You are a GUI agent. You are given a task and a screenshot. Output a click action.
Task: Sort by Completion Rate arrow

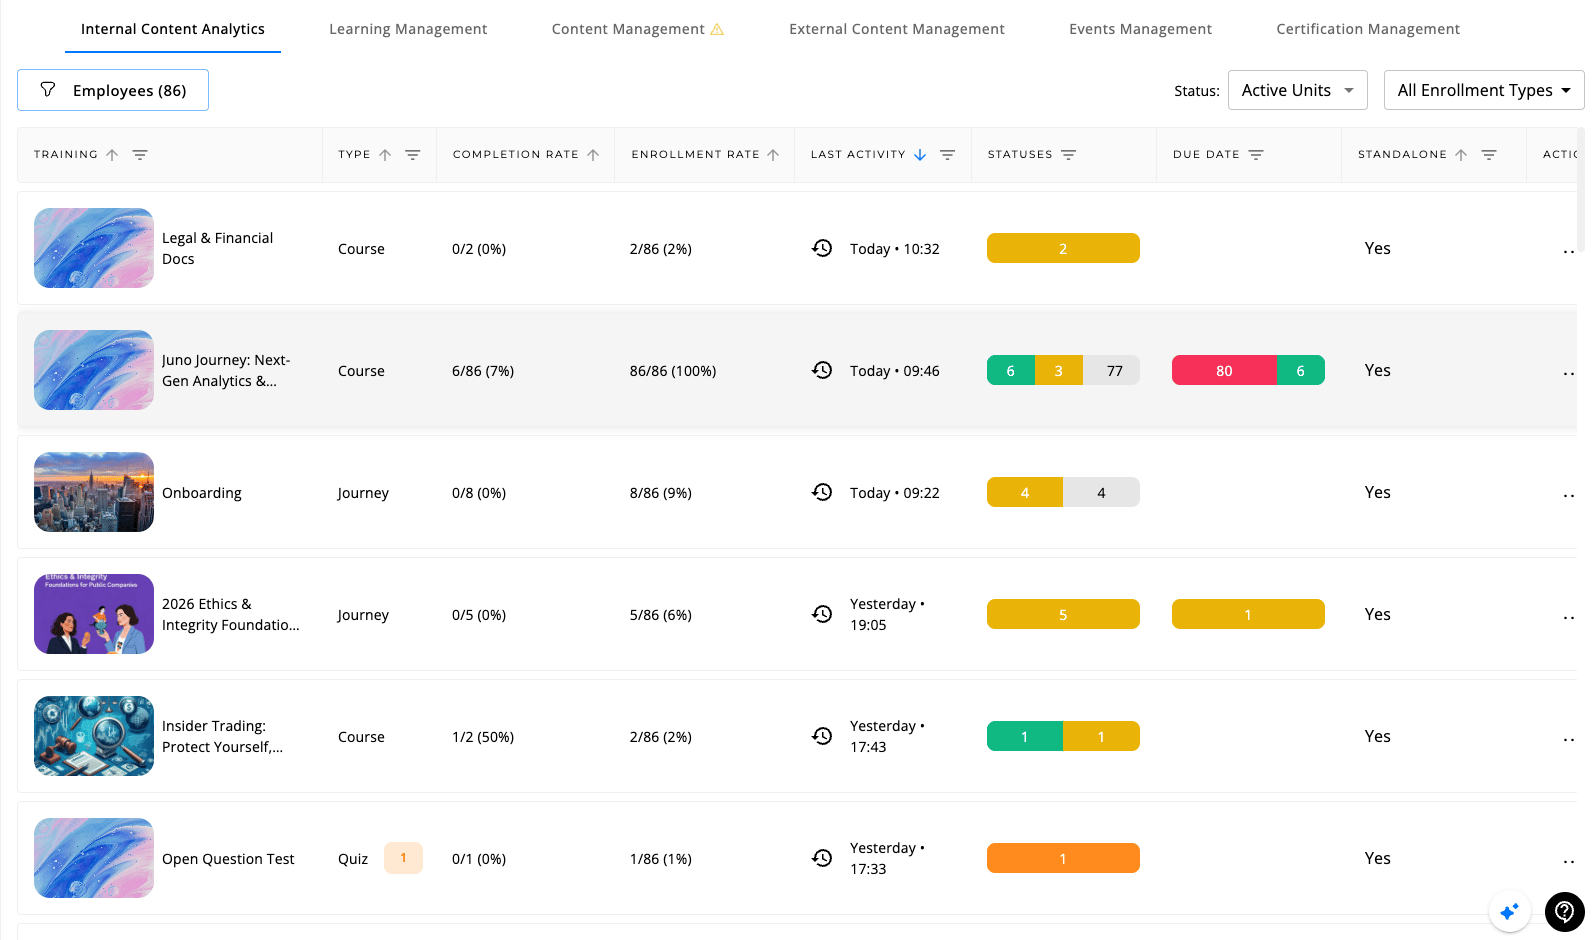pyautogui.click(x=593, y=155)
